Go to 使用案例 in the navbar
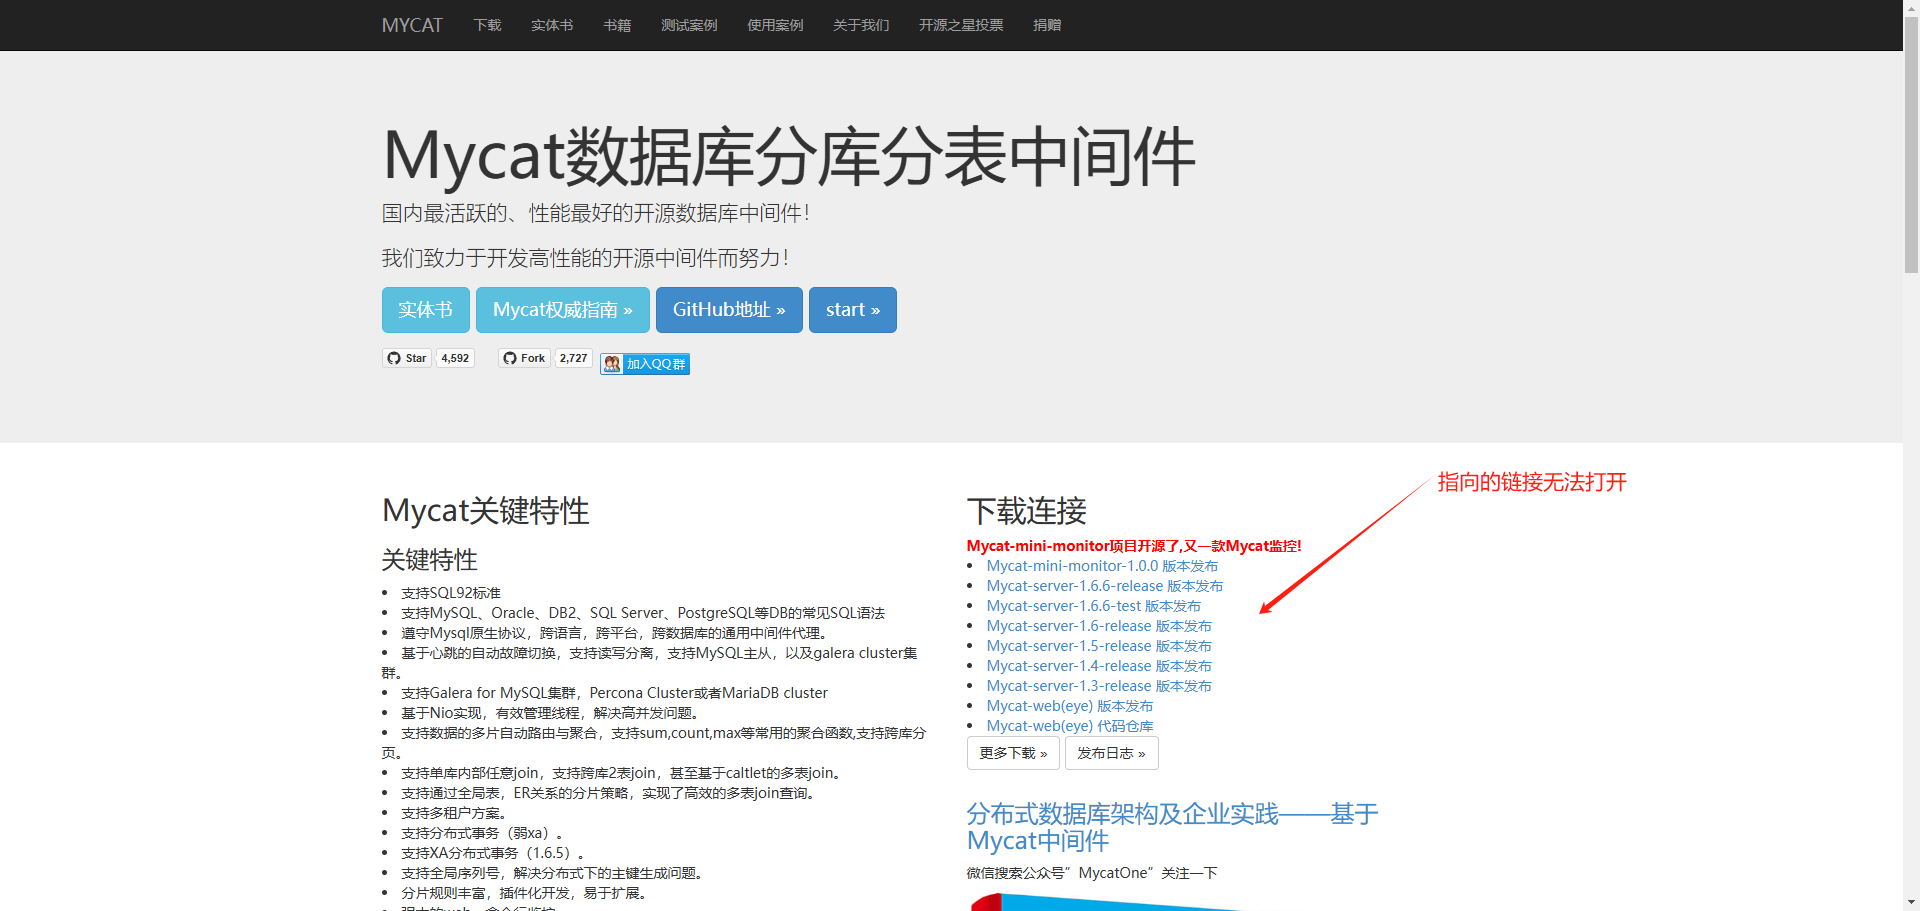 click(775, 25)
